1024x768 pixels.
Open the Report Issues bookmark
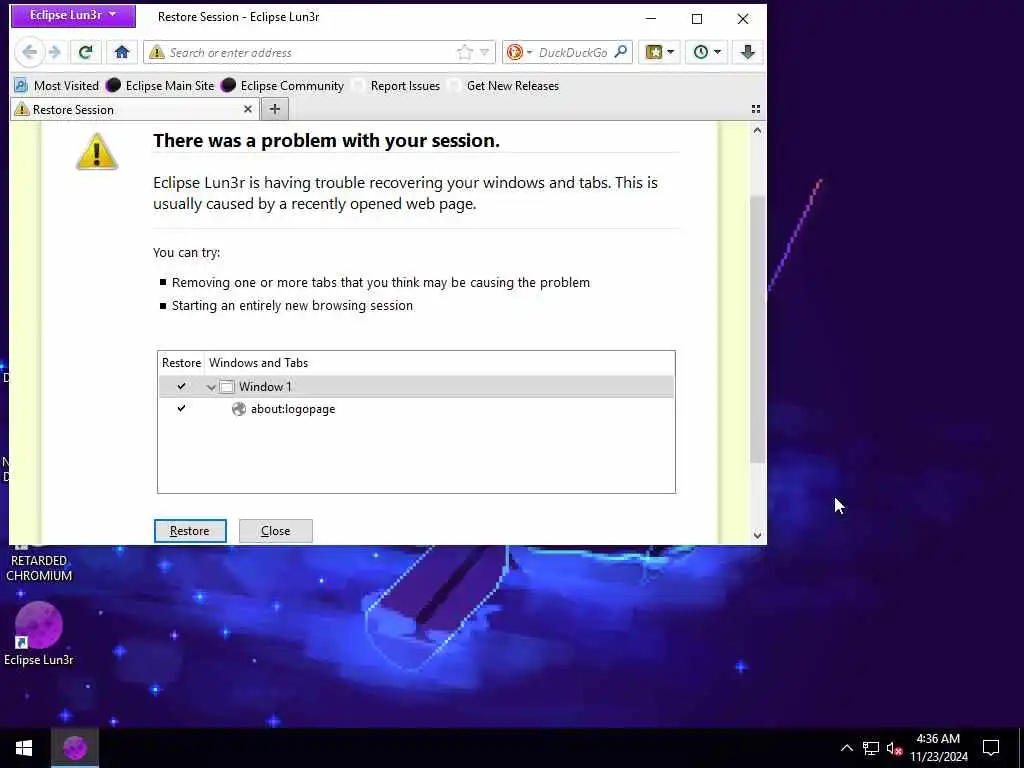(x=396, y=86)
